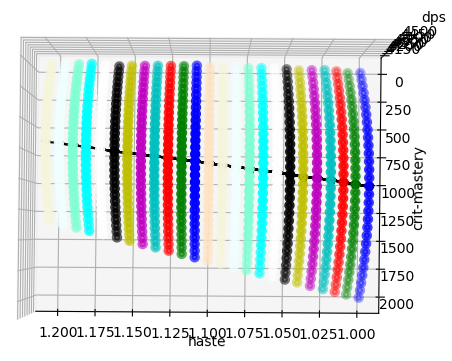Click the 250 crit-mastery tick label
This screenshot has height=361, width=452.
398,110
